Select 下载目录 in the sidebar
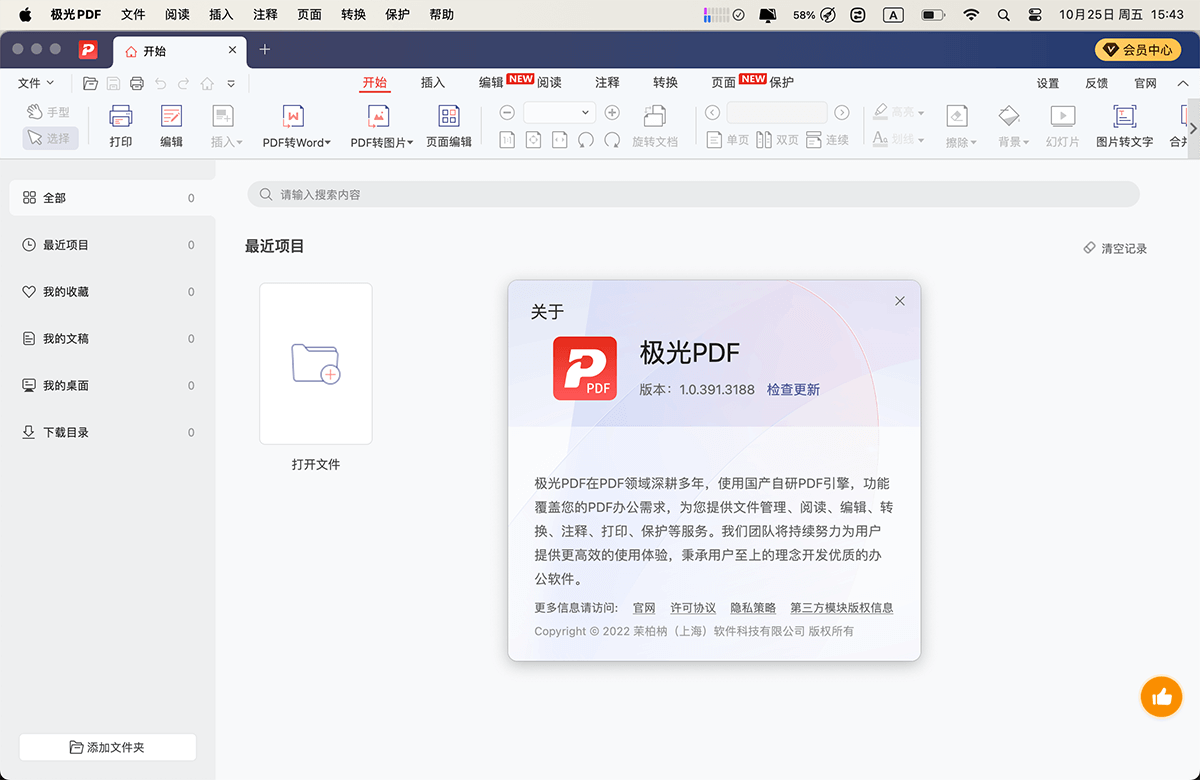 (108, 432)
